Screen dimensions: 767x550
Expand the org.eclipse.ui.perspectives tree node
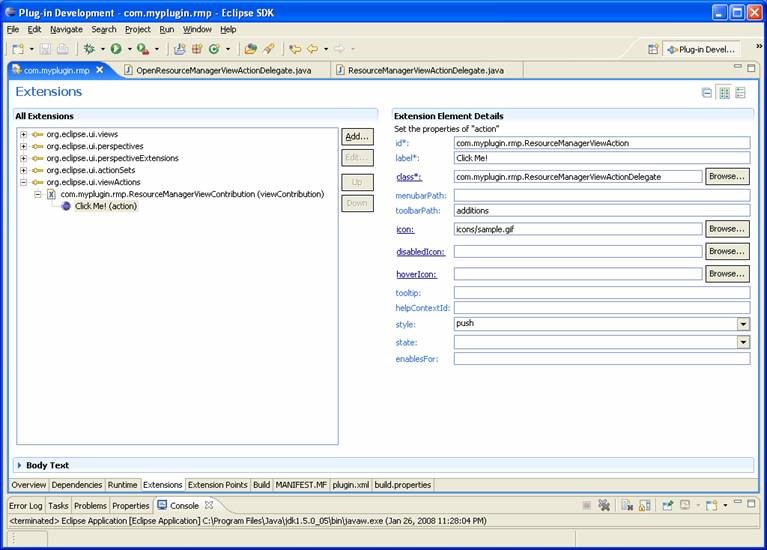pos(23,146)
